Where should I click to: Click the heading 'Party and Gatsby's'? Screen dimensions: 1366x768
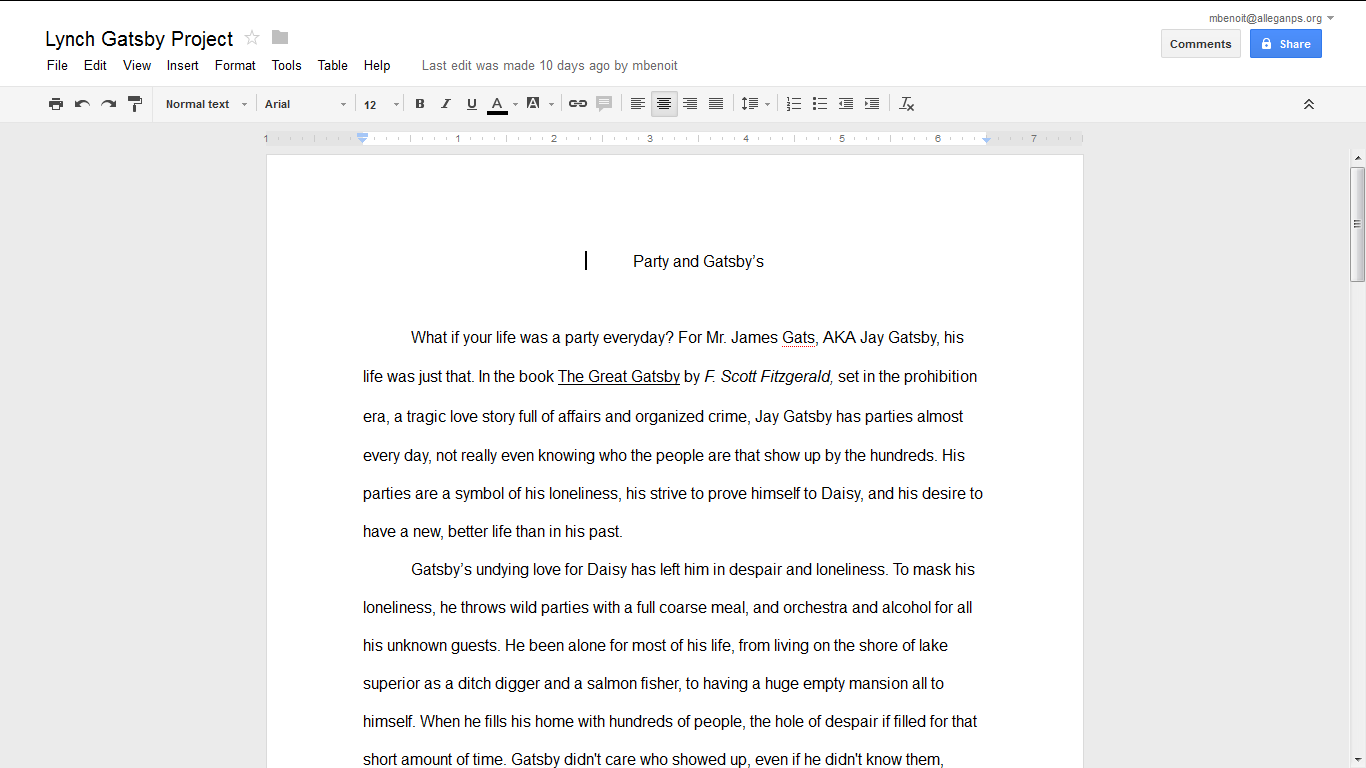[x=698, y=262]
